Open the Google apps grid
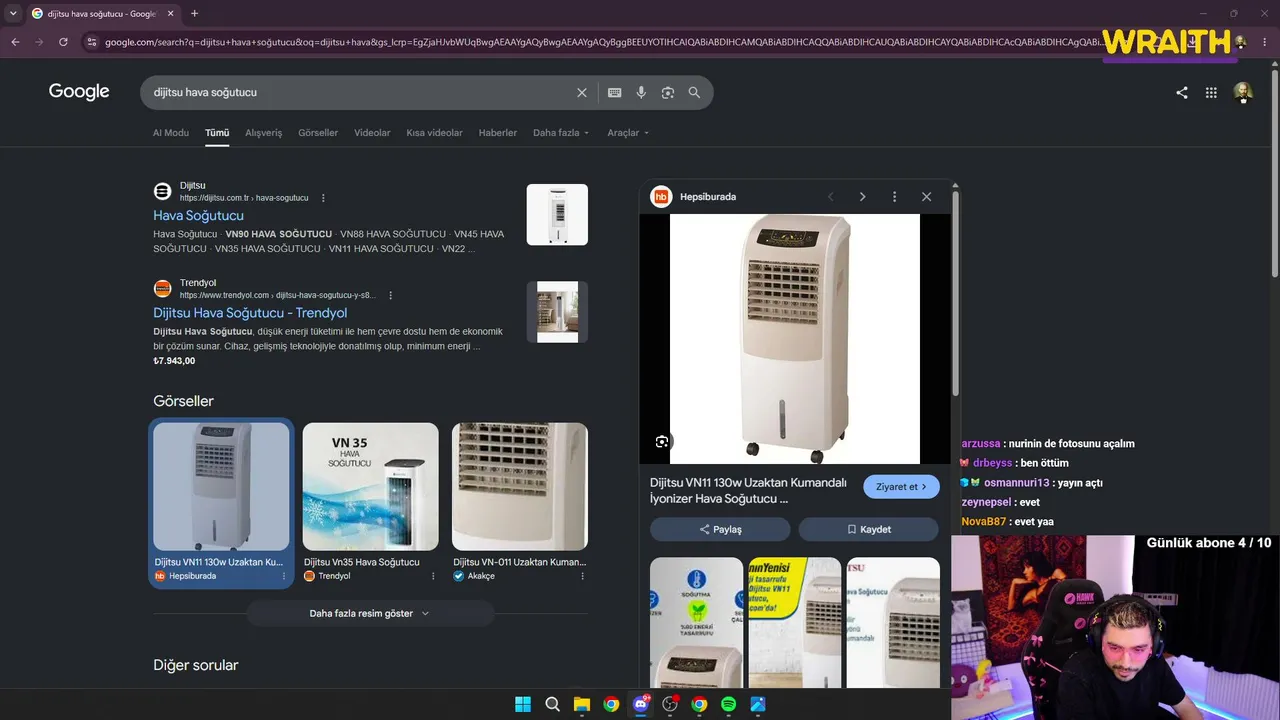 click(1211, 92)
